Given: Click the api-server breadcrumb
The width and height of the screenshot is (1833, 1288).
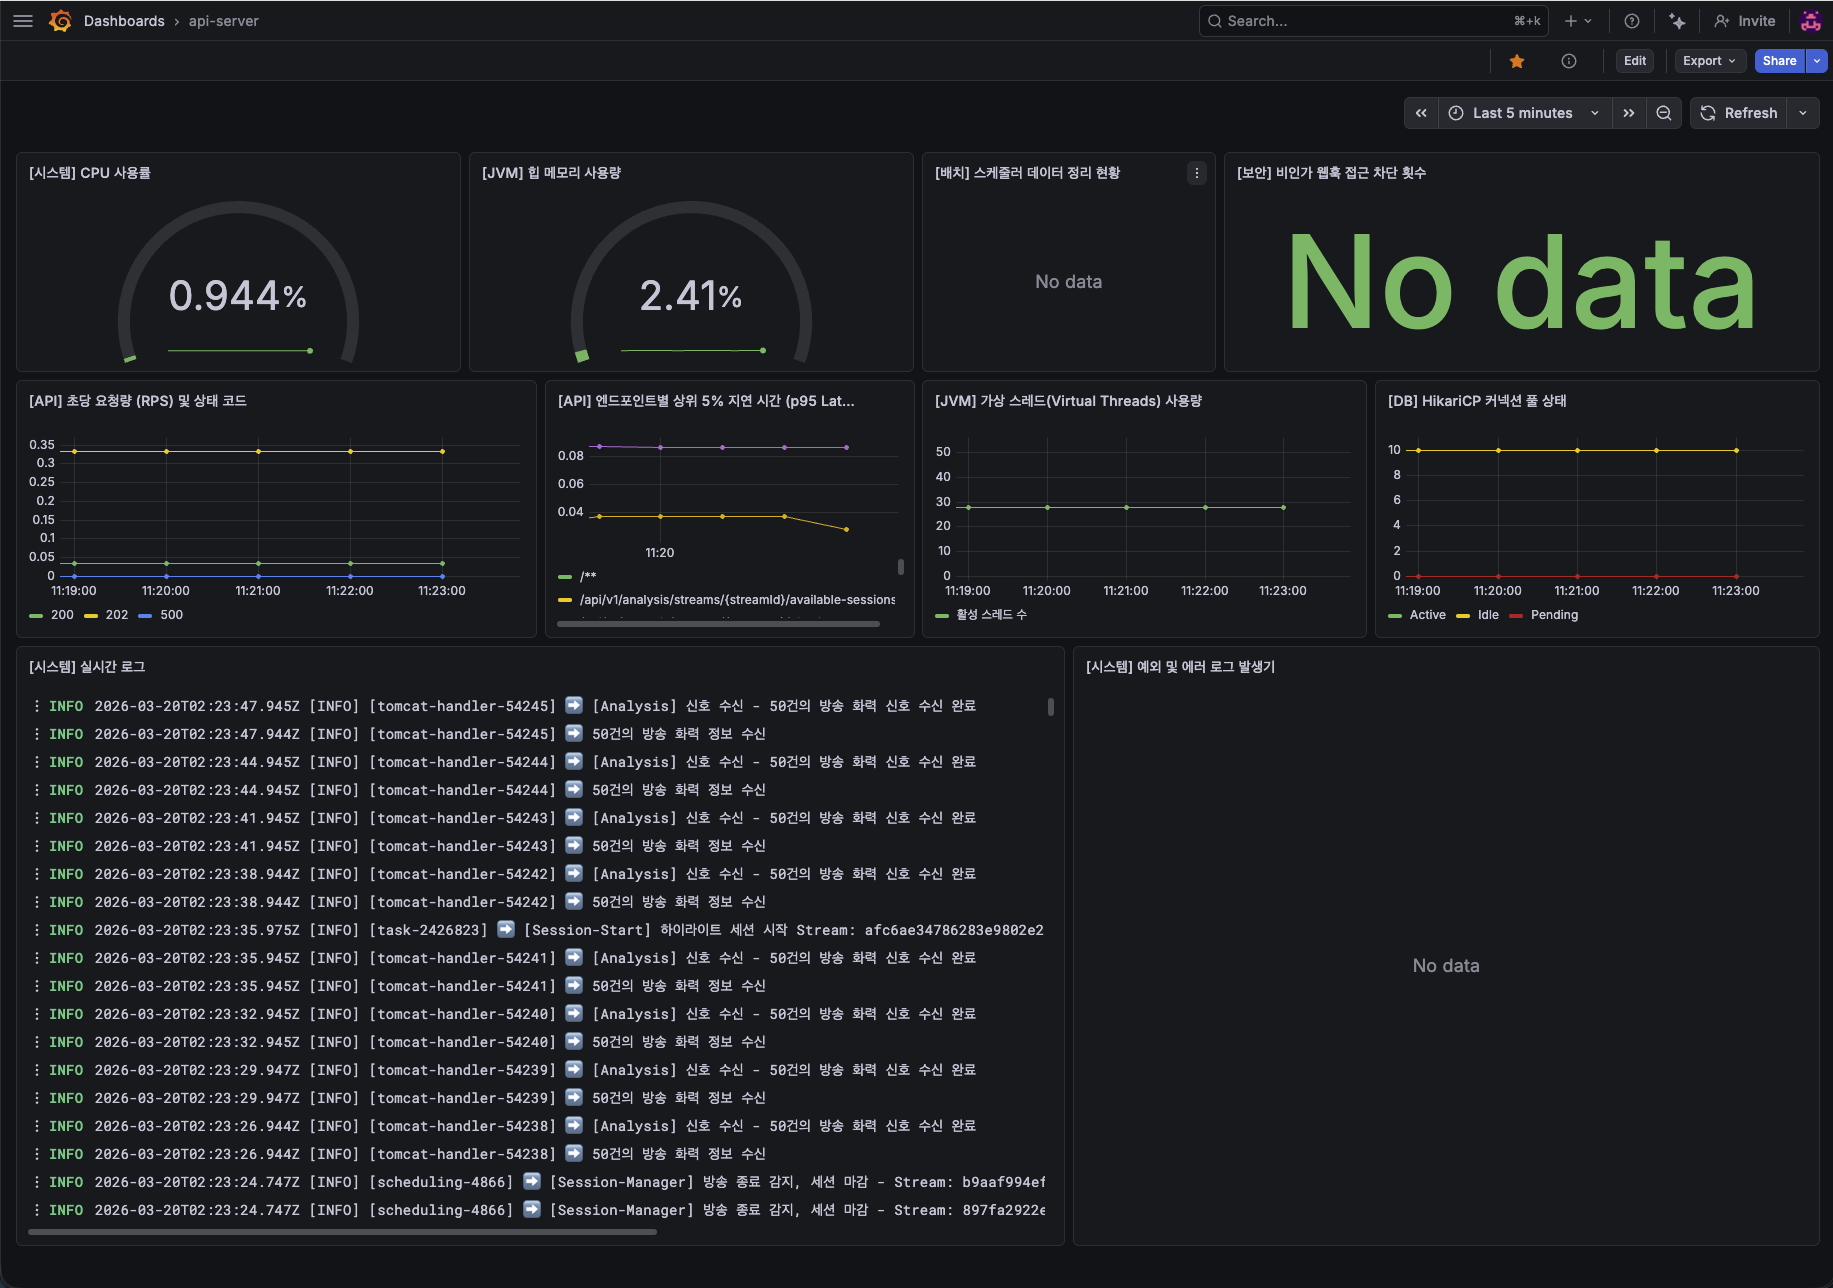Looking at the screenshot, I should click(223, 21).
